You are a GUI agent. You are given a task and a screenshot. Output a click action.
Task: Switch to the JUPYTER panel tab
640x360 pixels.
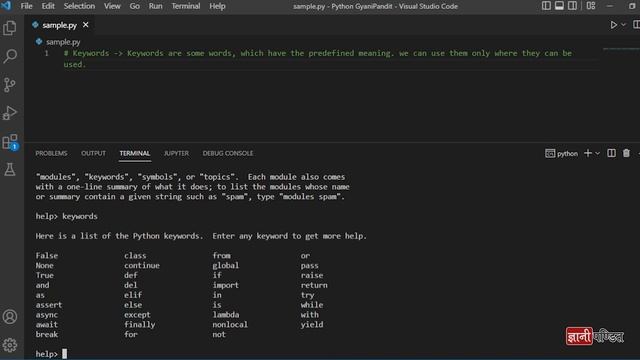[176, 153]
